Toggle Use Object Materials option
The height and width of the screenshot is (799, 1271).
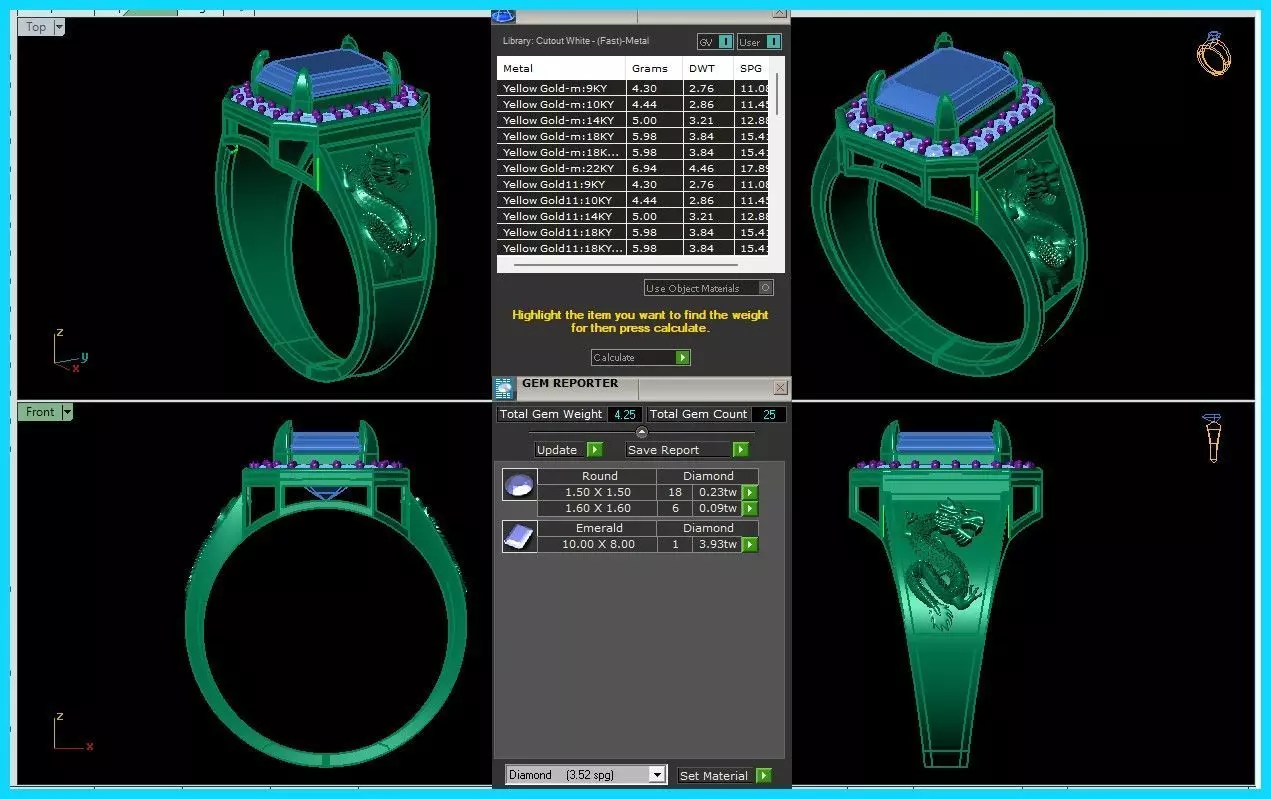pos(709,288)
